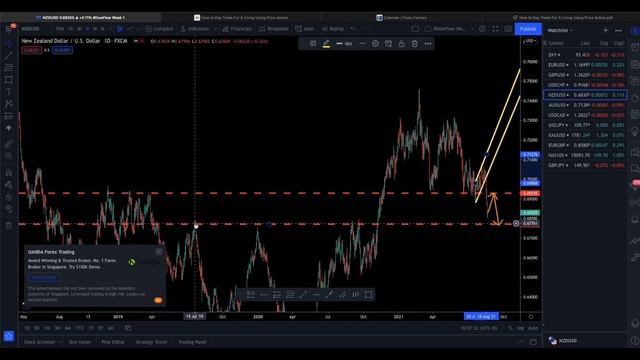Open the line thickness selector
The height and width of the screenshot is (360, 640).
tap(344, 44)
